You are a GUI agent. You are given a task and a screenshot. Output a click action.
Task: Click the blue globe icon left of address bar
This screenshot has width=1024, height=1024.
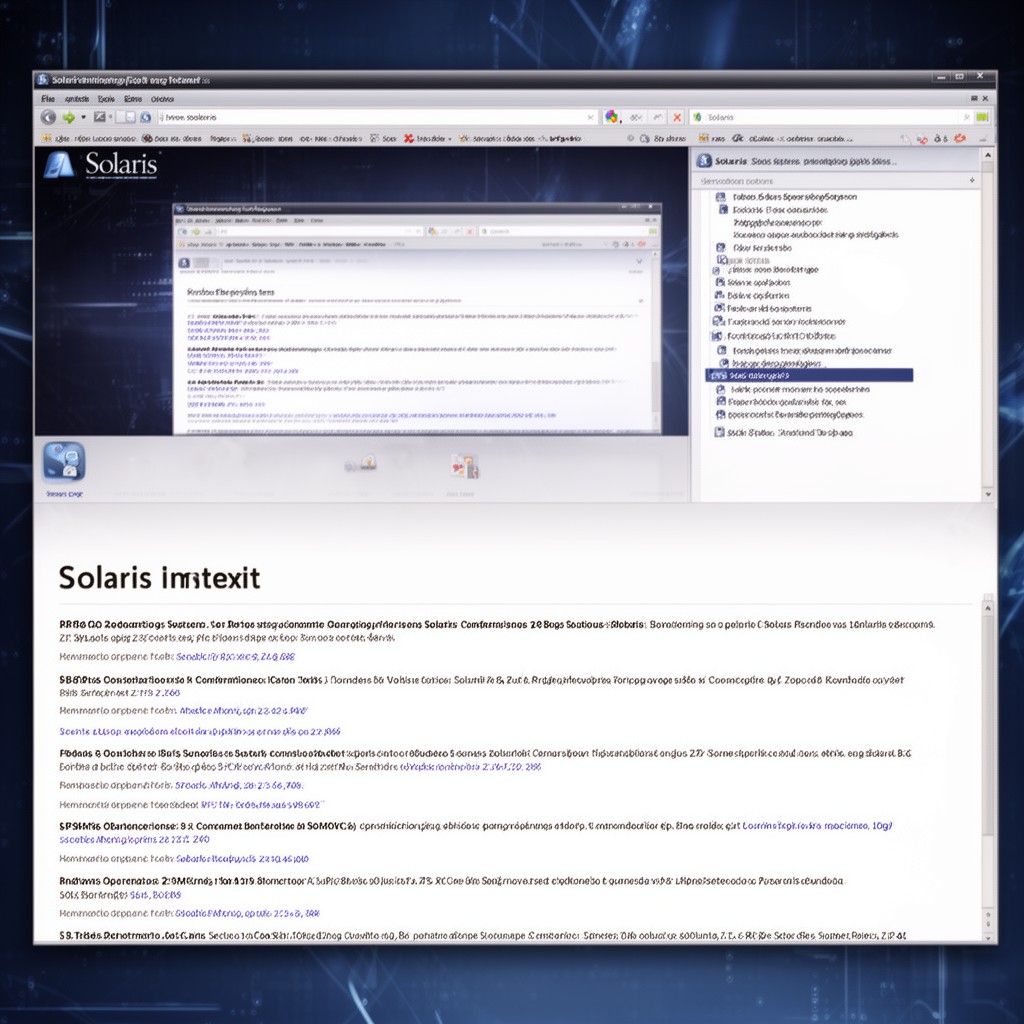(x=146, y=117)
